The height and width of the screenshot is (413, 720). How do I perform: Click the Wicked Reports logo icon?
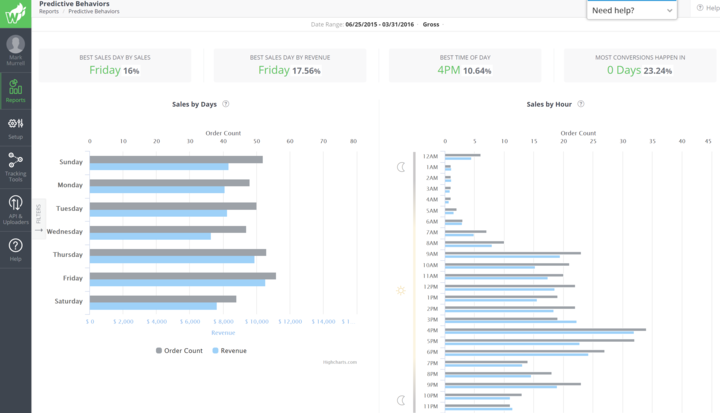pyautogui.click(x=16, y=14)
